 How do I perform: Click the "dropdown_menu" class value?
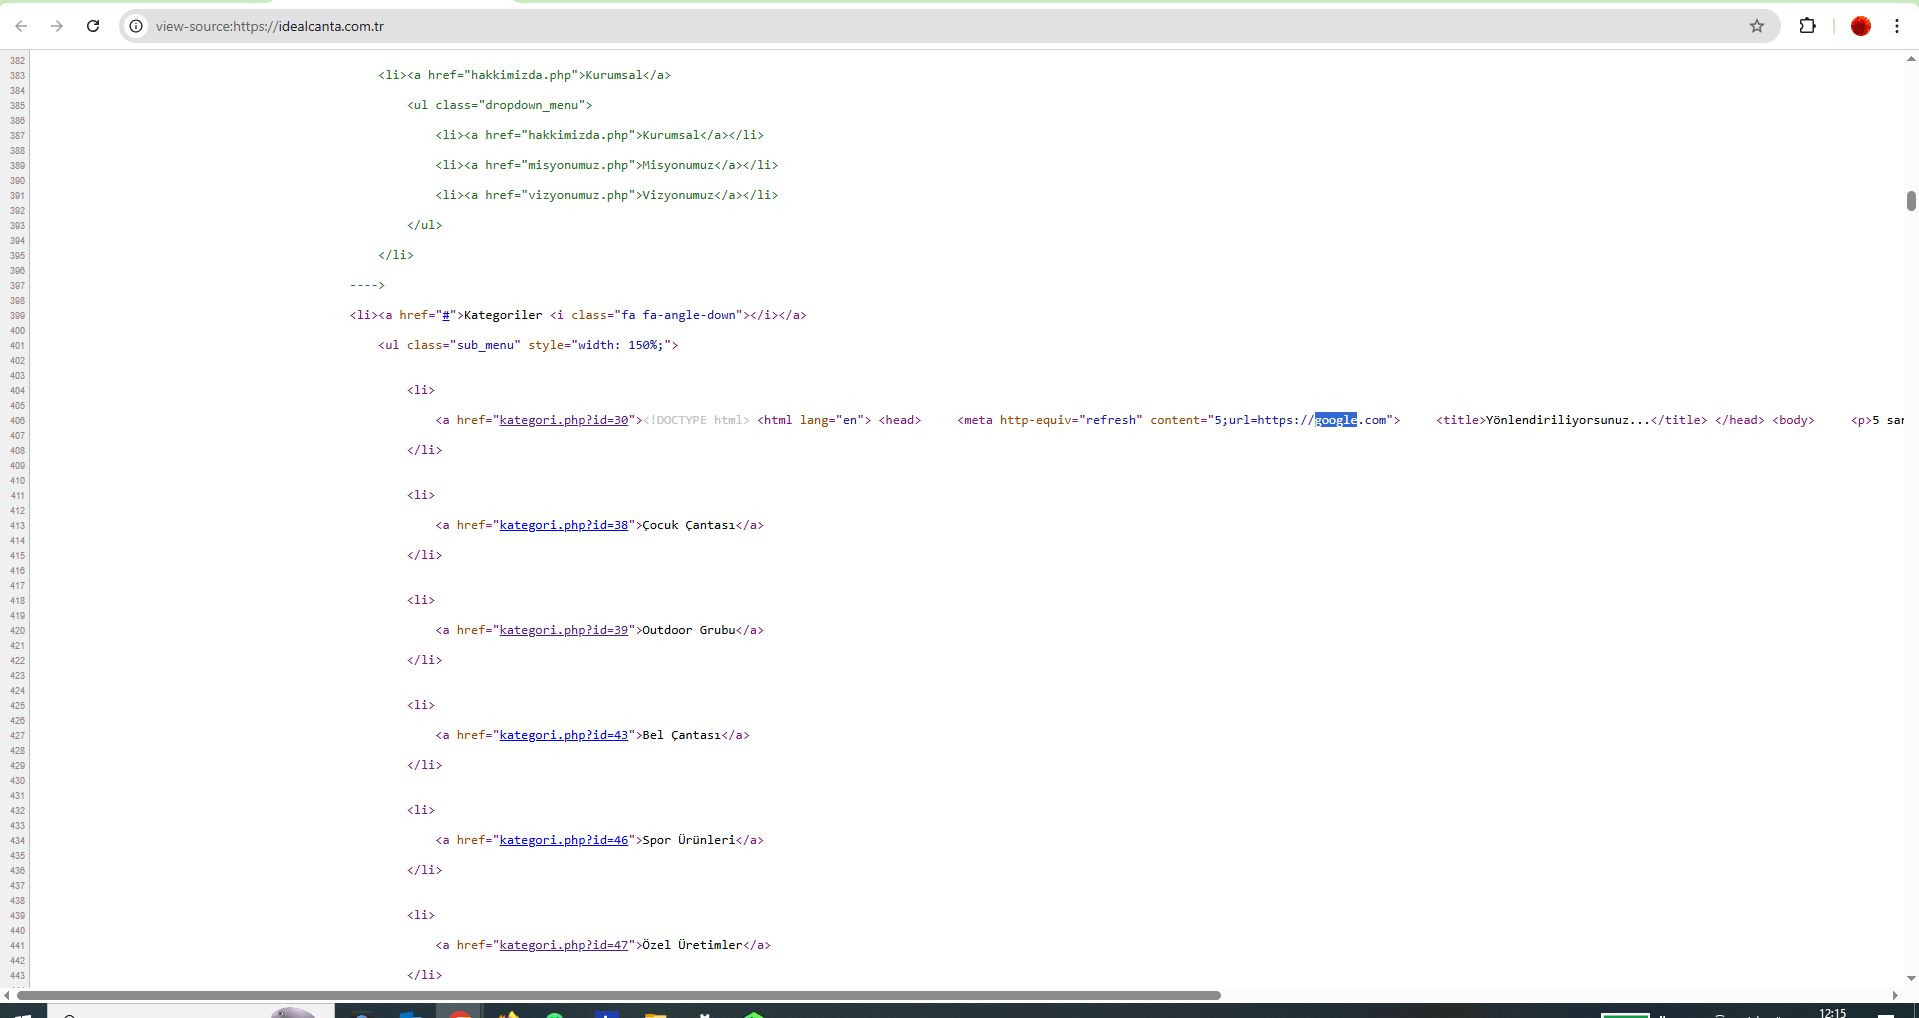click(x=532, y=105)
